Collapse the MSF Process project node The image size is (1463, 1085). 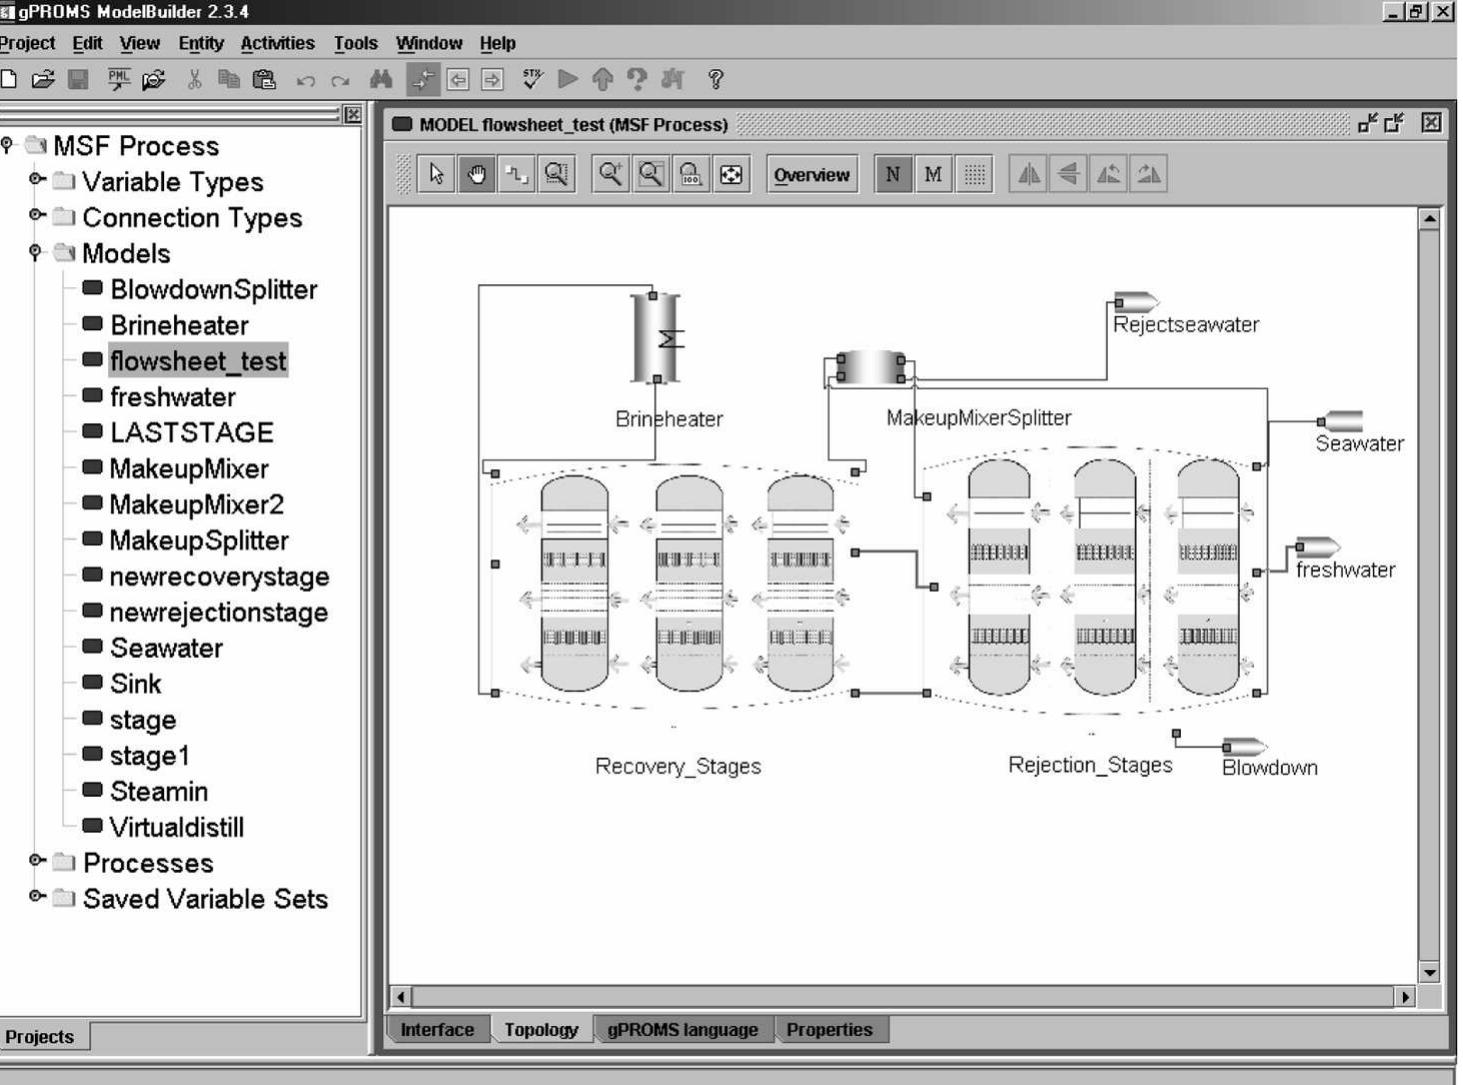(x=8, y=144)
